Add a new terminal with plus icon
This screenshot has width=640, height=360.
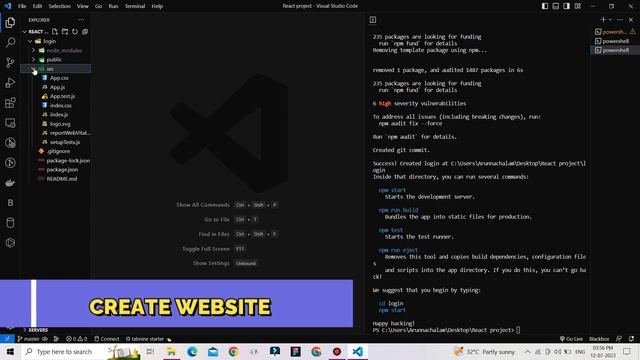pos(603,20)
